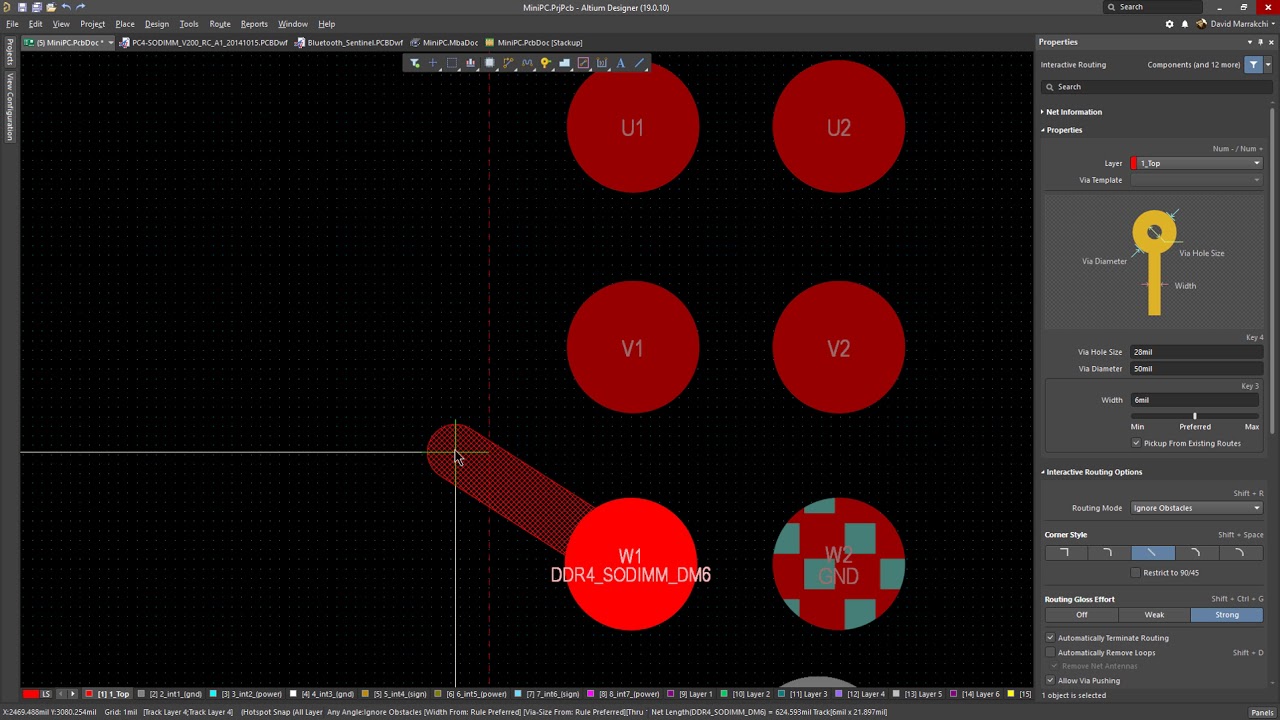This screenshot has width=1280, height=720.
Task: Open the Panels button in status bar
Action: 1261,713
